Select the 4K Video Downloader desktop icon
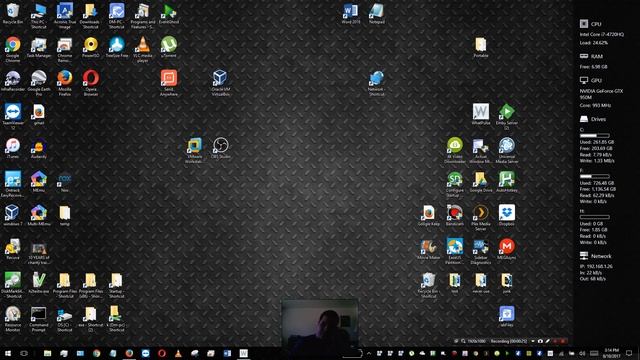 coord(455,150)
